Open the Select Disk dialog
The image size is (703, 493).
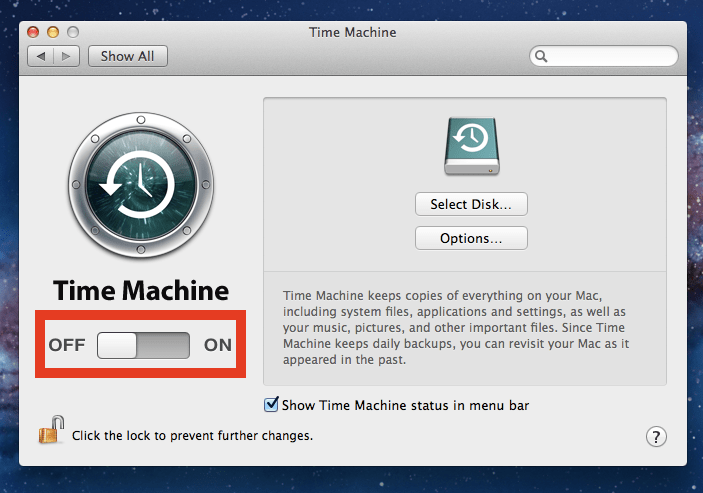pos(471,204)
